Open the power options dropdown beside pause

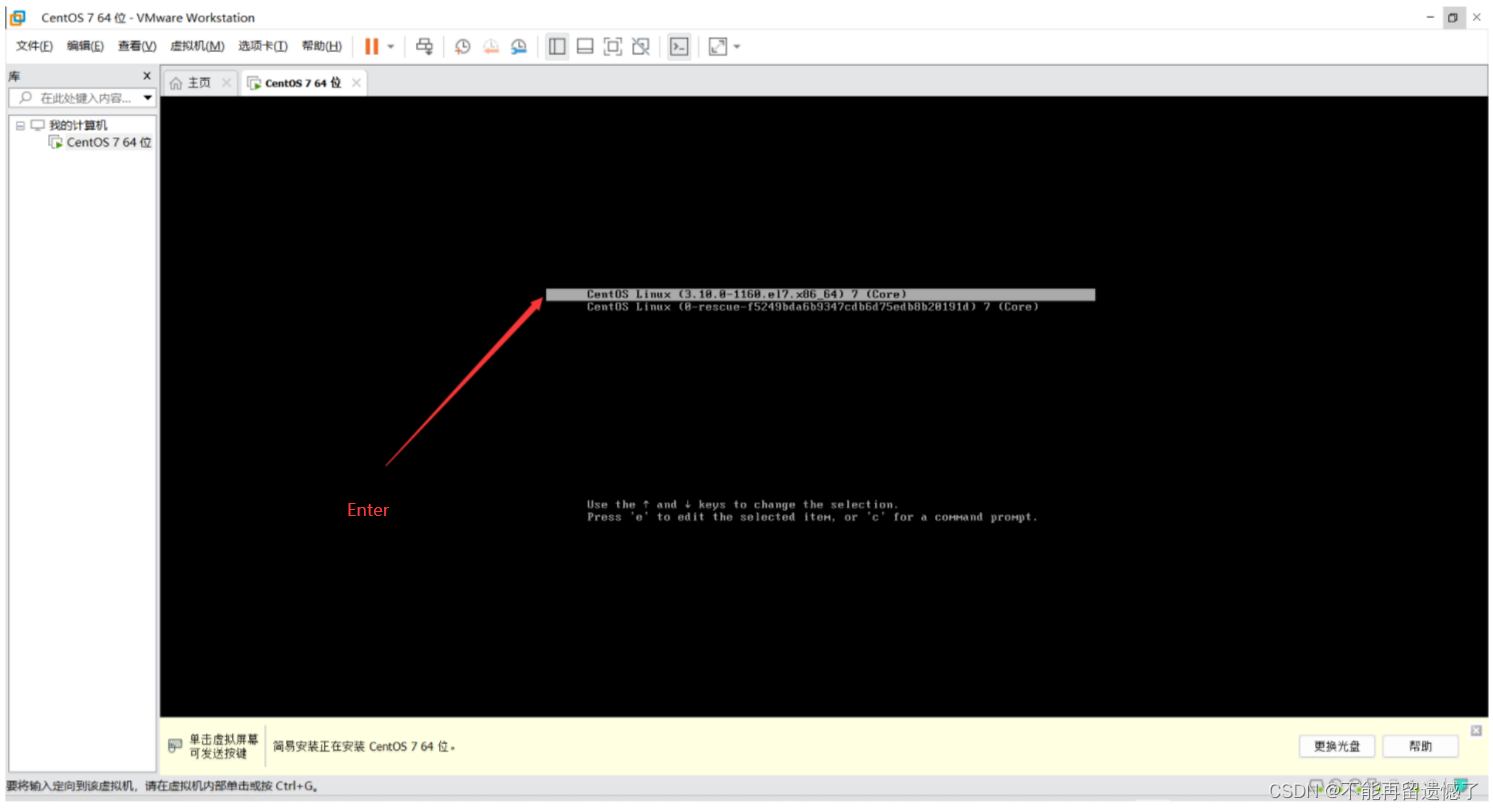390,47
